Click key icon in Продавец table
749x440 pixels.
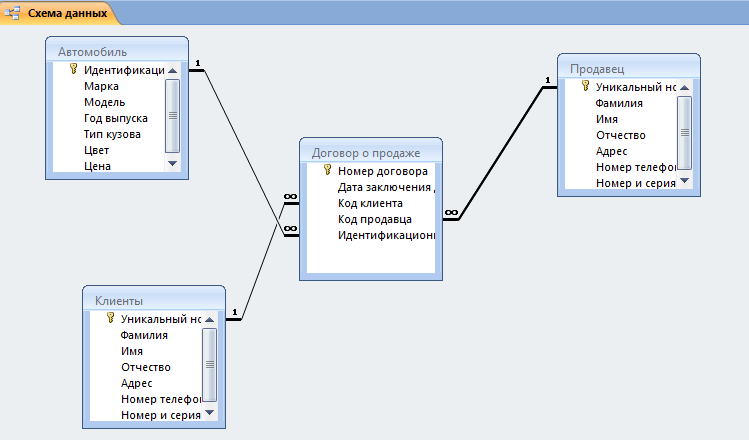(x=585, y=86)
